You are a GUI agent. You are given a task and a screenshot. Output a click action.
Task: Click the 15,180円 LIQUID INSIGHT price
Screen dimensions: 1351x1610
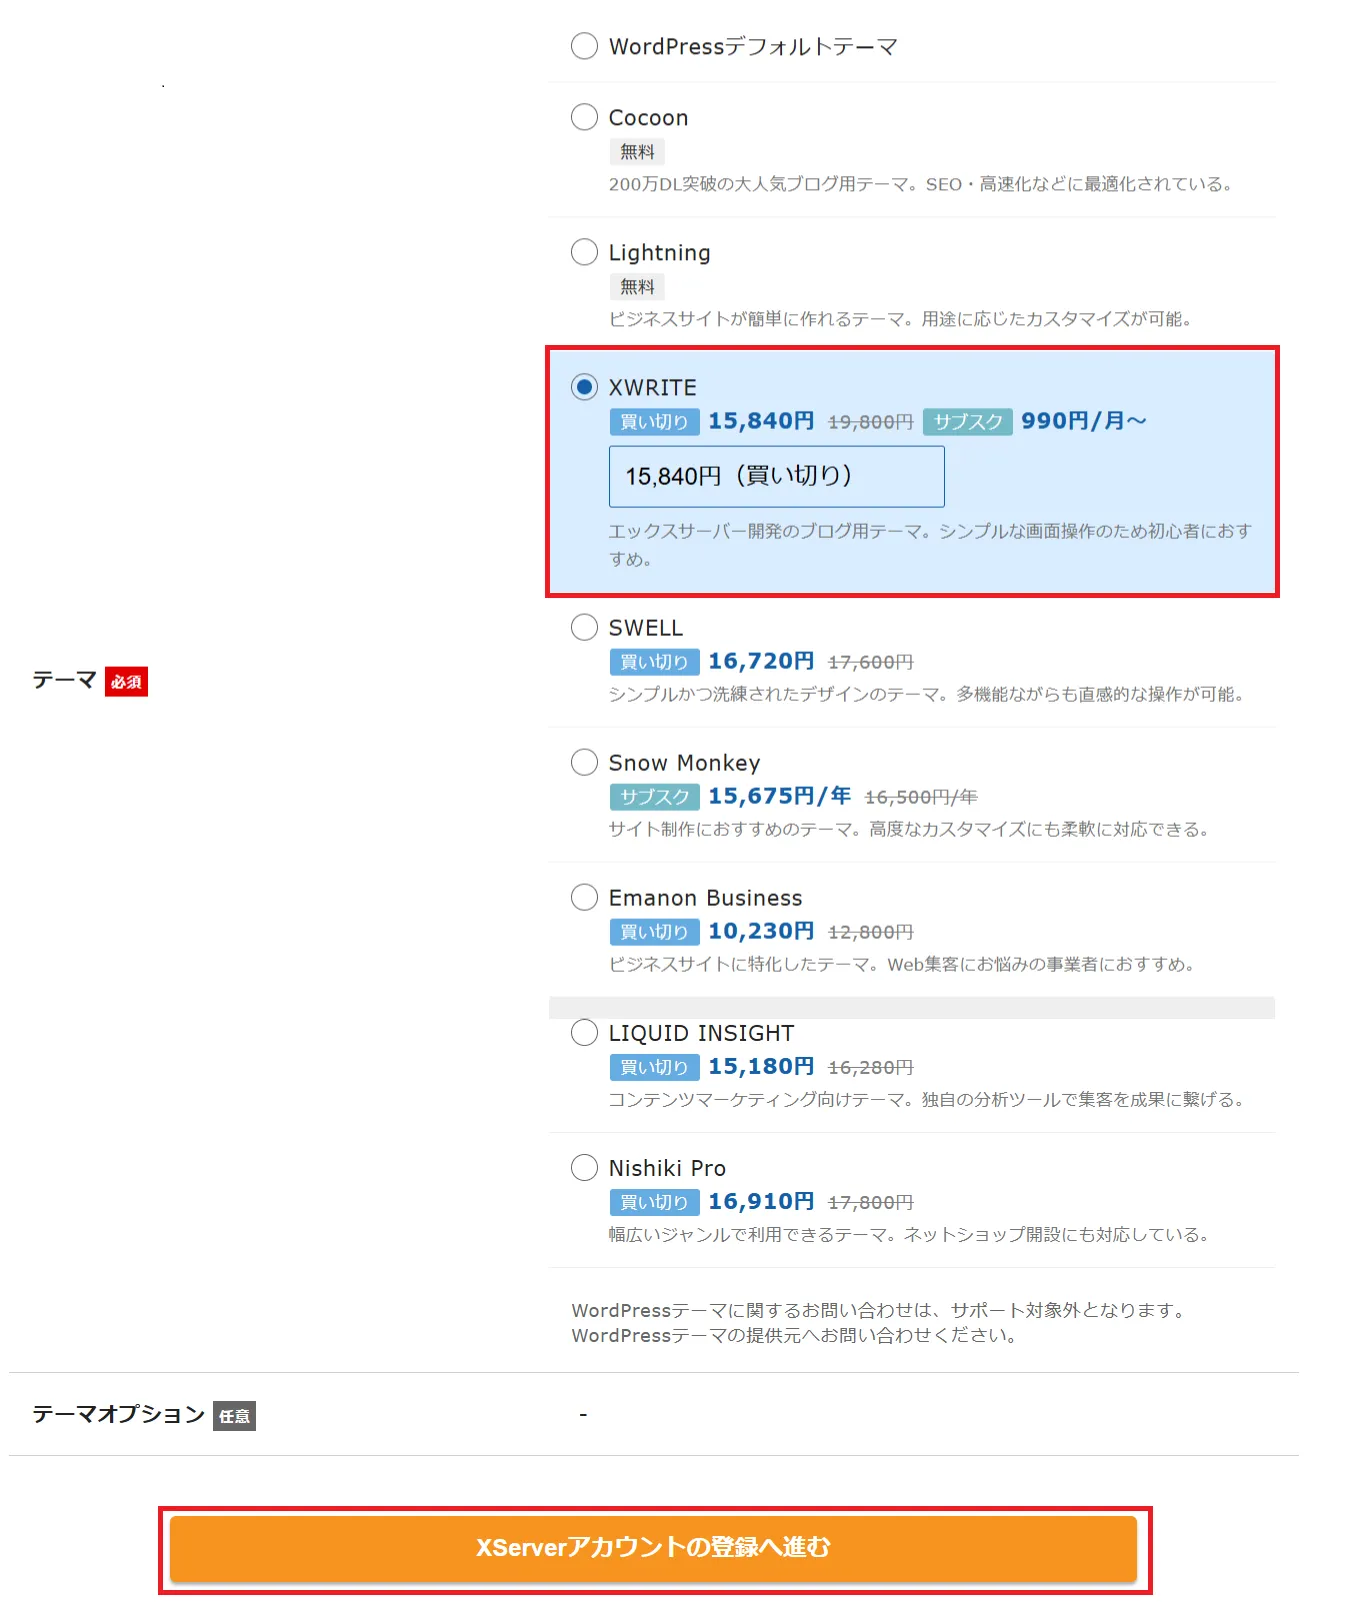coord(761,1066)
